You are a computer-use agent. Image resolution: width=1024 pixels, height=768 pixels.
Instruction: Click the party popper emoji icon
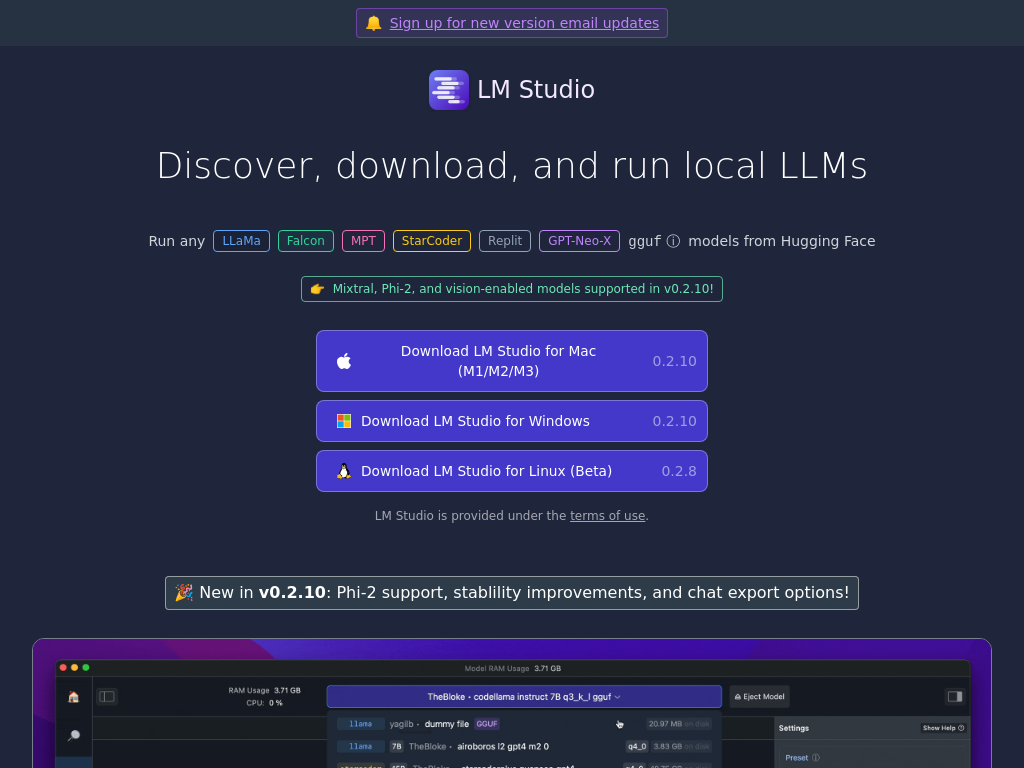[184, 592]
